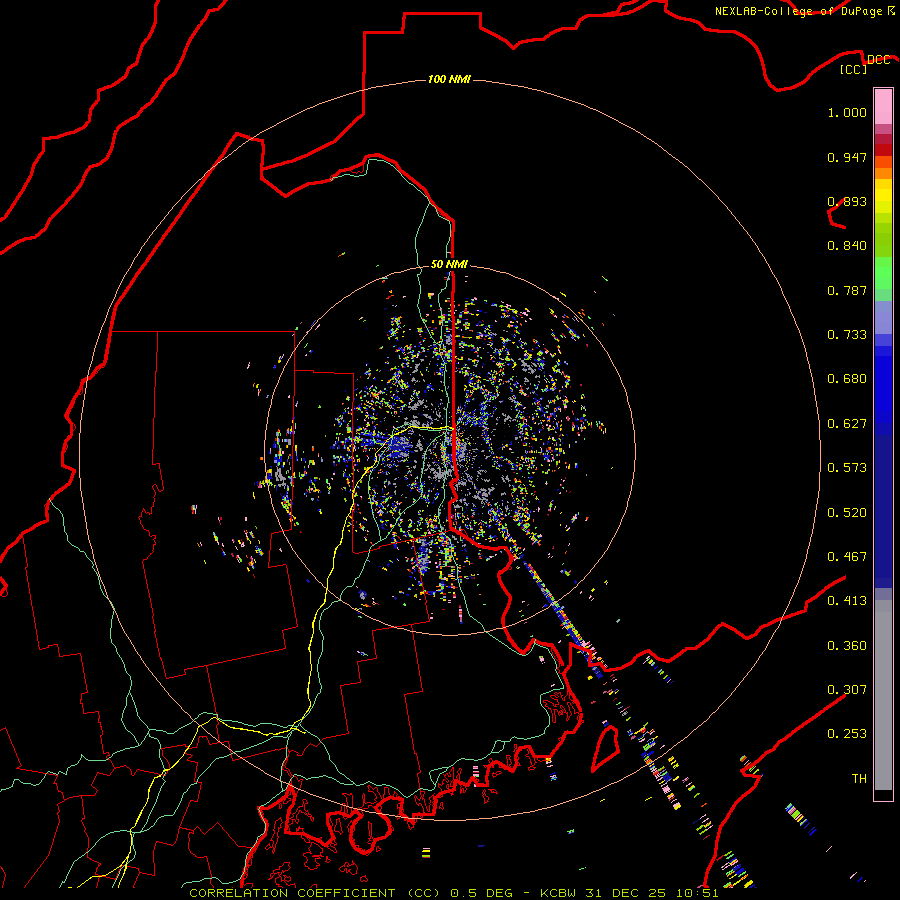This screenshot has width=900, height=900.
Task: Click the 0.840 scale label
Action: coord(847,246)
